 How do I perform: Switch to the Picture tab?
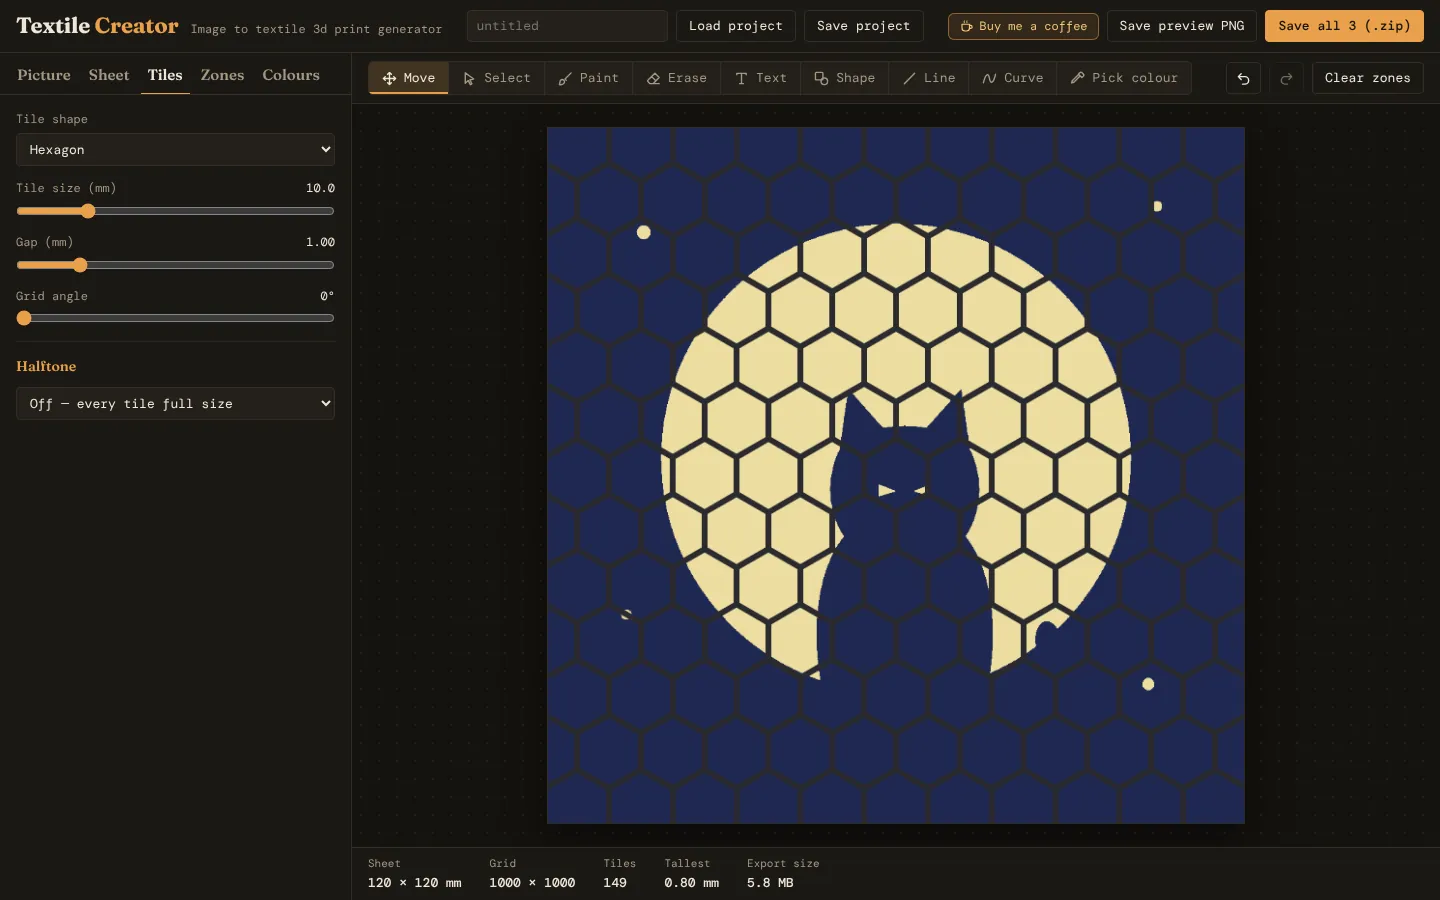pyautogui.click(x=44, y=75)
